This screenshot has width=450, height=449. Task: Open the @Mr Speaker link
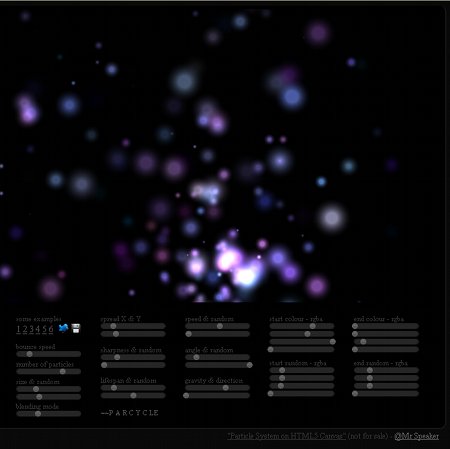point(417,436)
